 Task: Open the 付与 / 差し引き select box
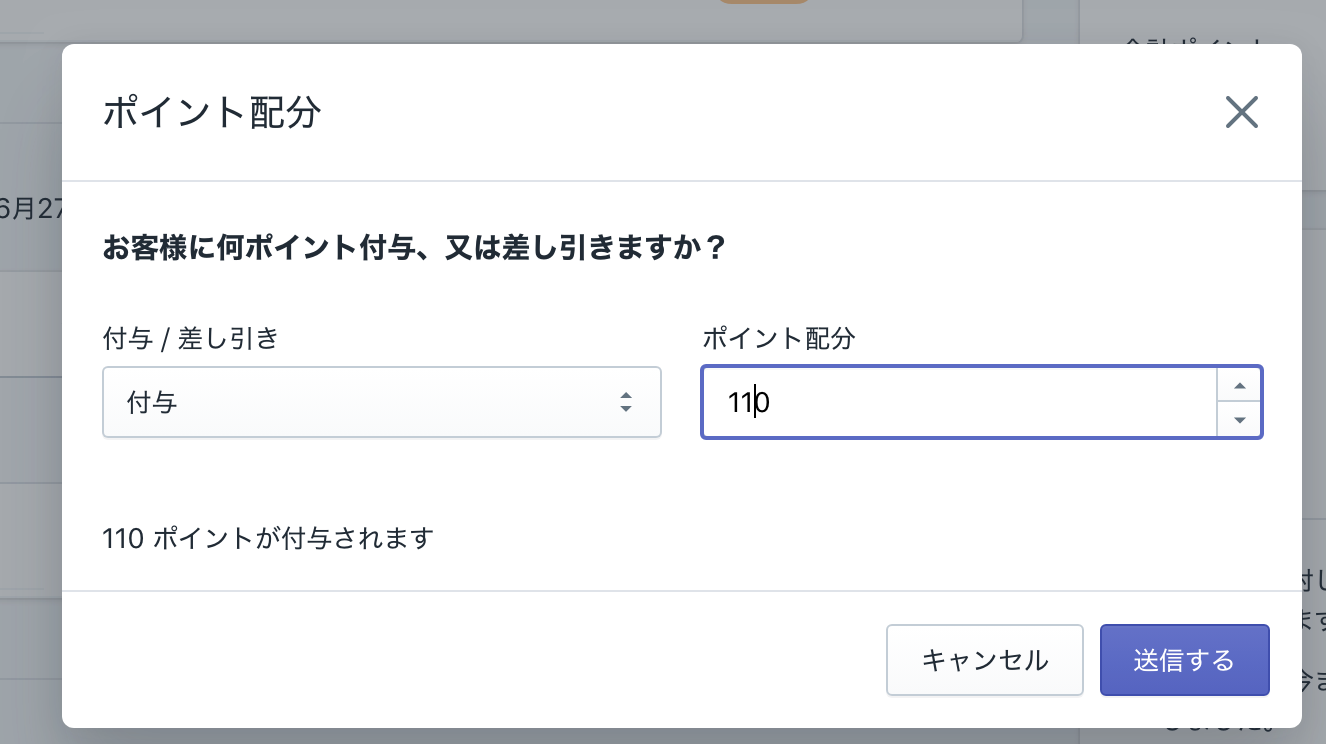pos(382,402)
